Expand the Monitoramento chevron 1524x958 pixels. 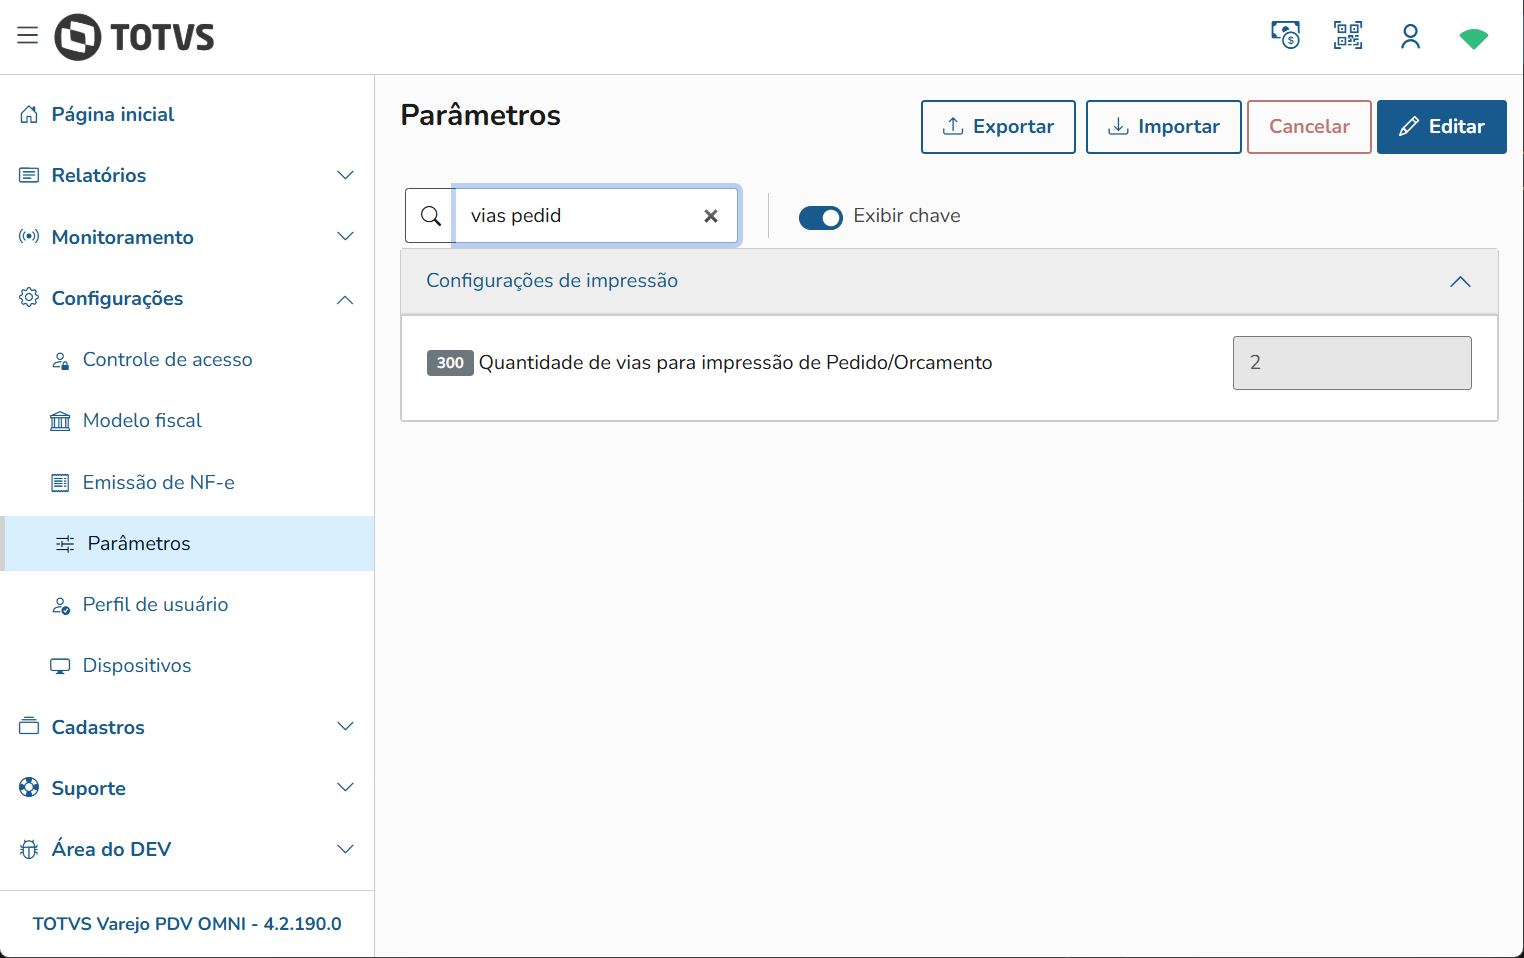(345, 236)
